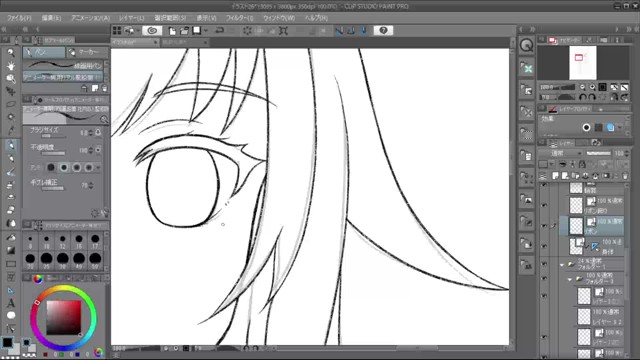This screenshot has height=360, width=640.
Task: Collapse the フォルダー 1 layer folder
Action: tap(562, 265)
